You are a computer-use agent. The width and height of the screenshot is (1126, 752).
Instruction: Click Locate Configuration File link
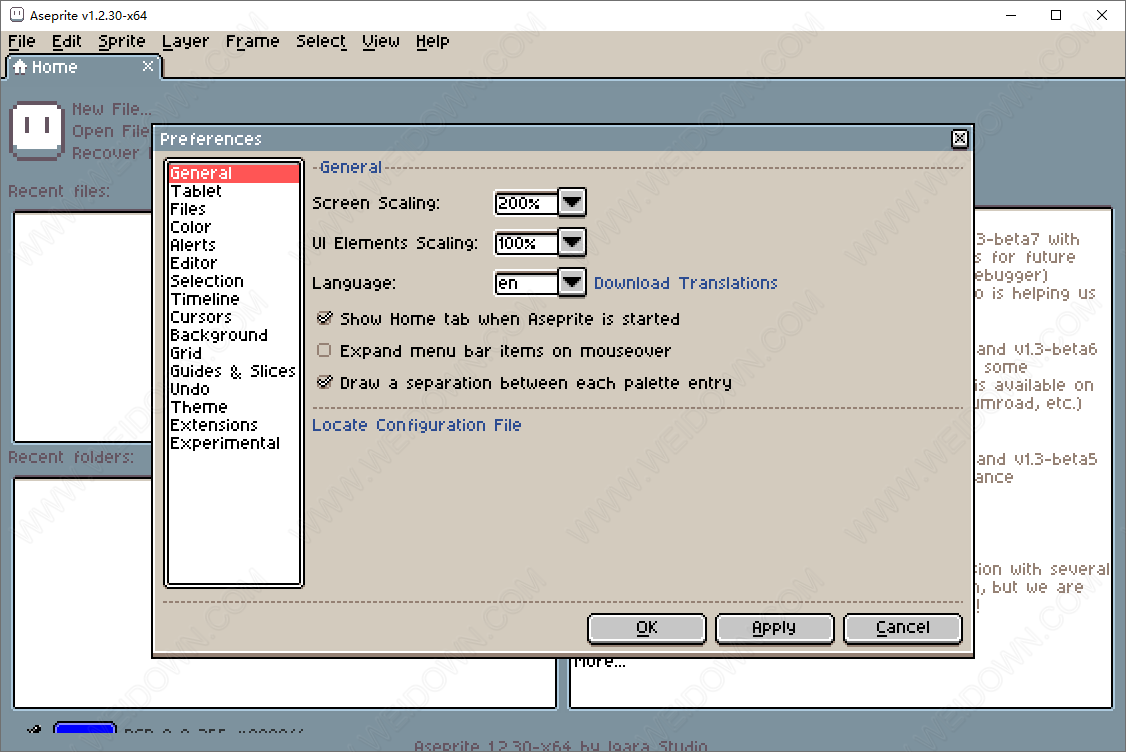tap(417, 425)
